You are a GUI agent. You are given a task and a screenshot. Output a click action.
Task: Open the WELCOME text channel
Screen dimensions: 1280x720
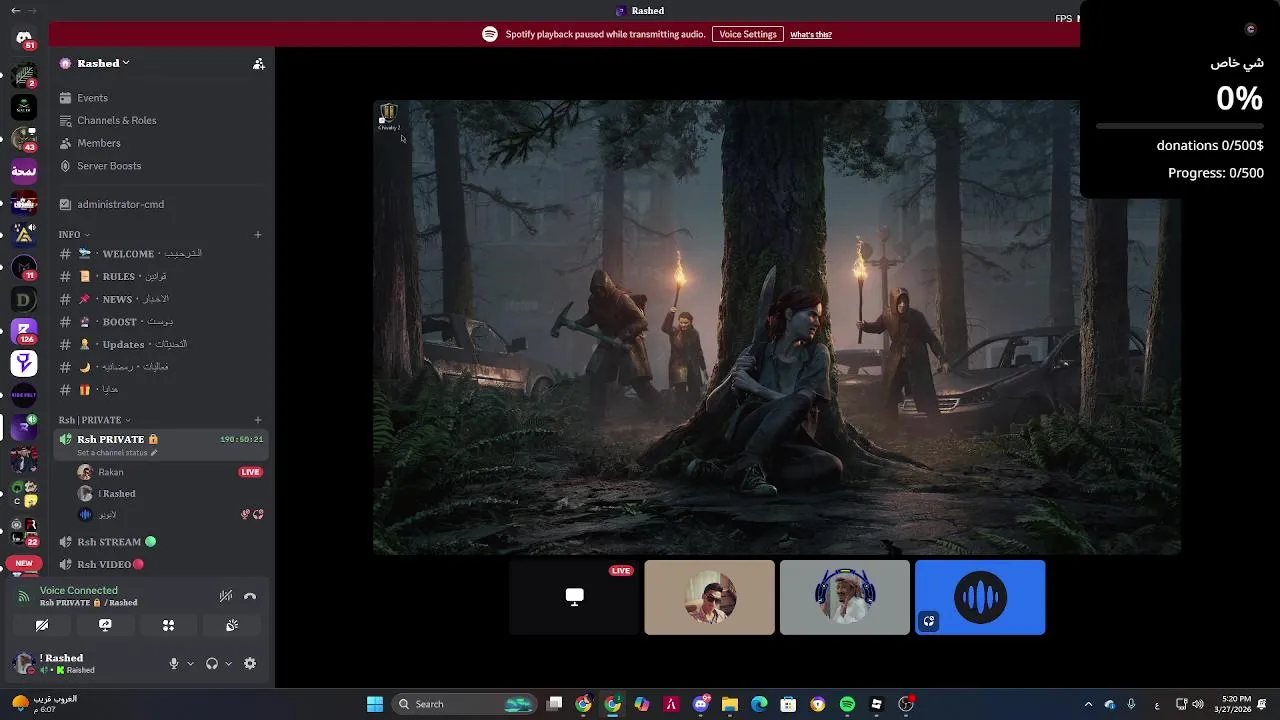click(162, 254)
